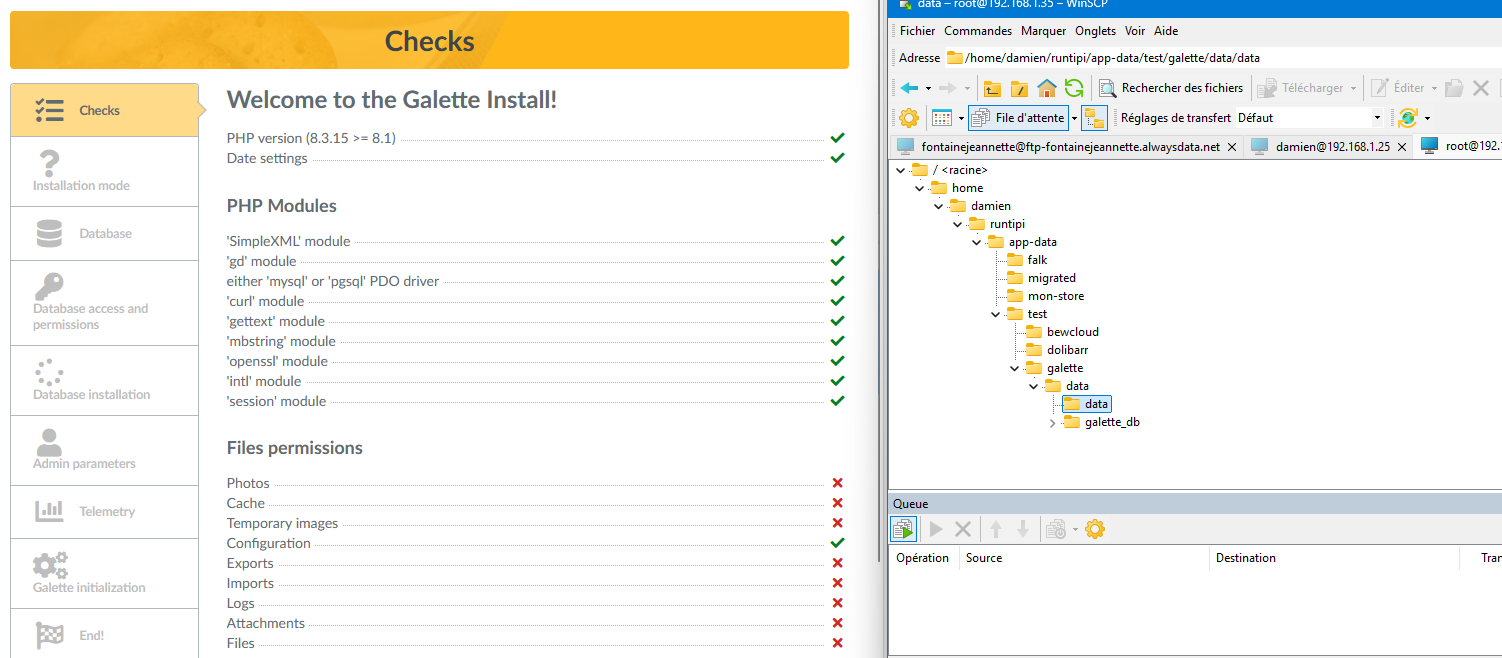Go back with WinSCP blue left arrow
This screenshot has width=1502, height=658.
910,88
